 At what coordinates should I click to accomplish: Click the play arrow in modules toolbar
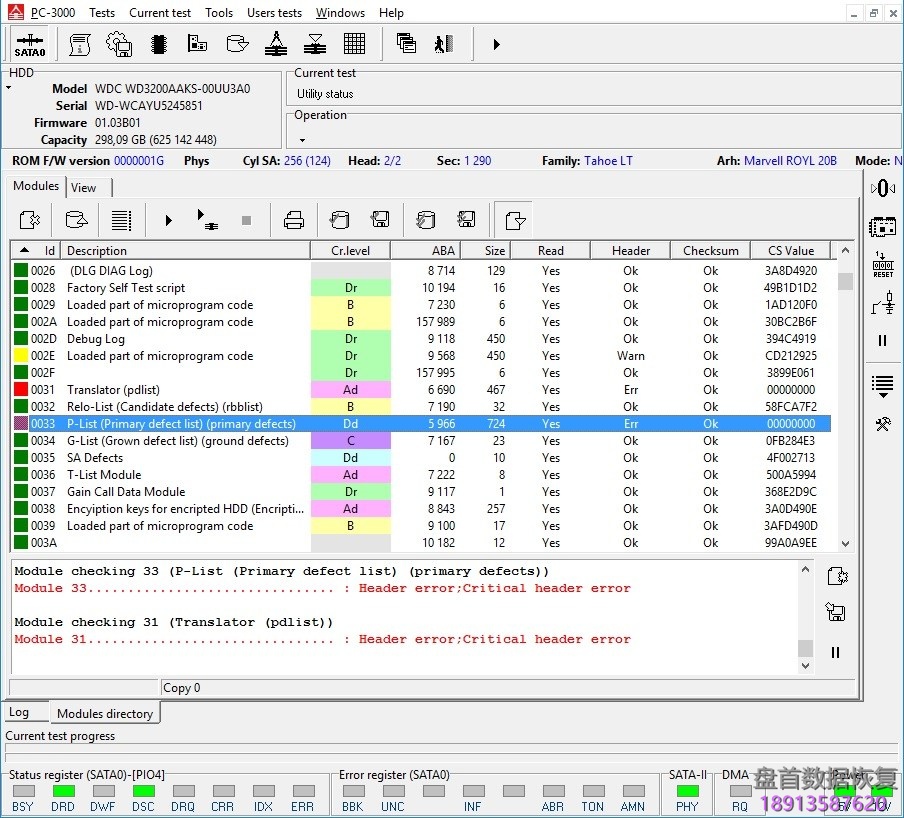[168, 220]
